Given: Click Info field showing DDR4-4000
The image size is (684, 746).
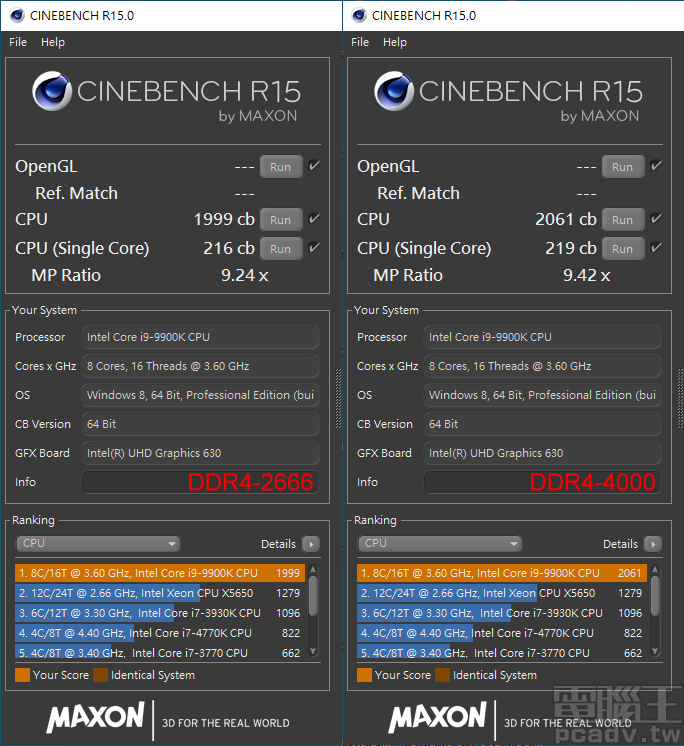Looking at the screenshot, I should [542, 482].
